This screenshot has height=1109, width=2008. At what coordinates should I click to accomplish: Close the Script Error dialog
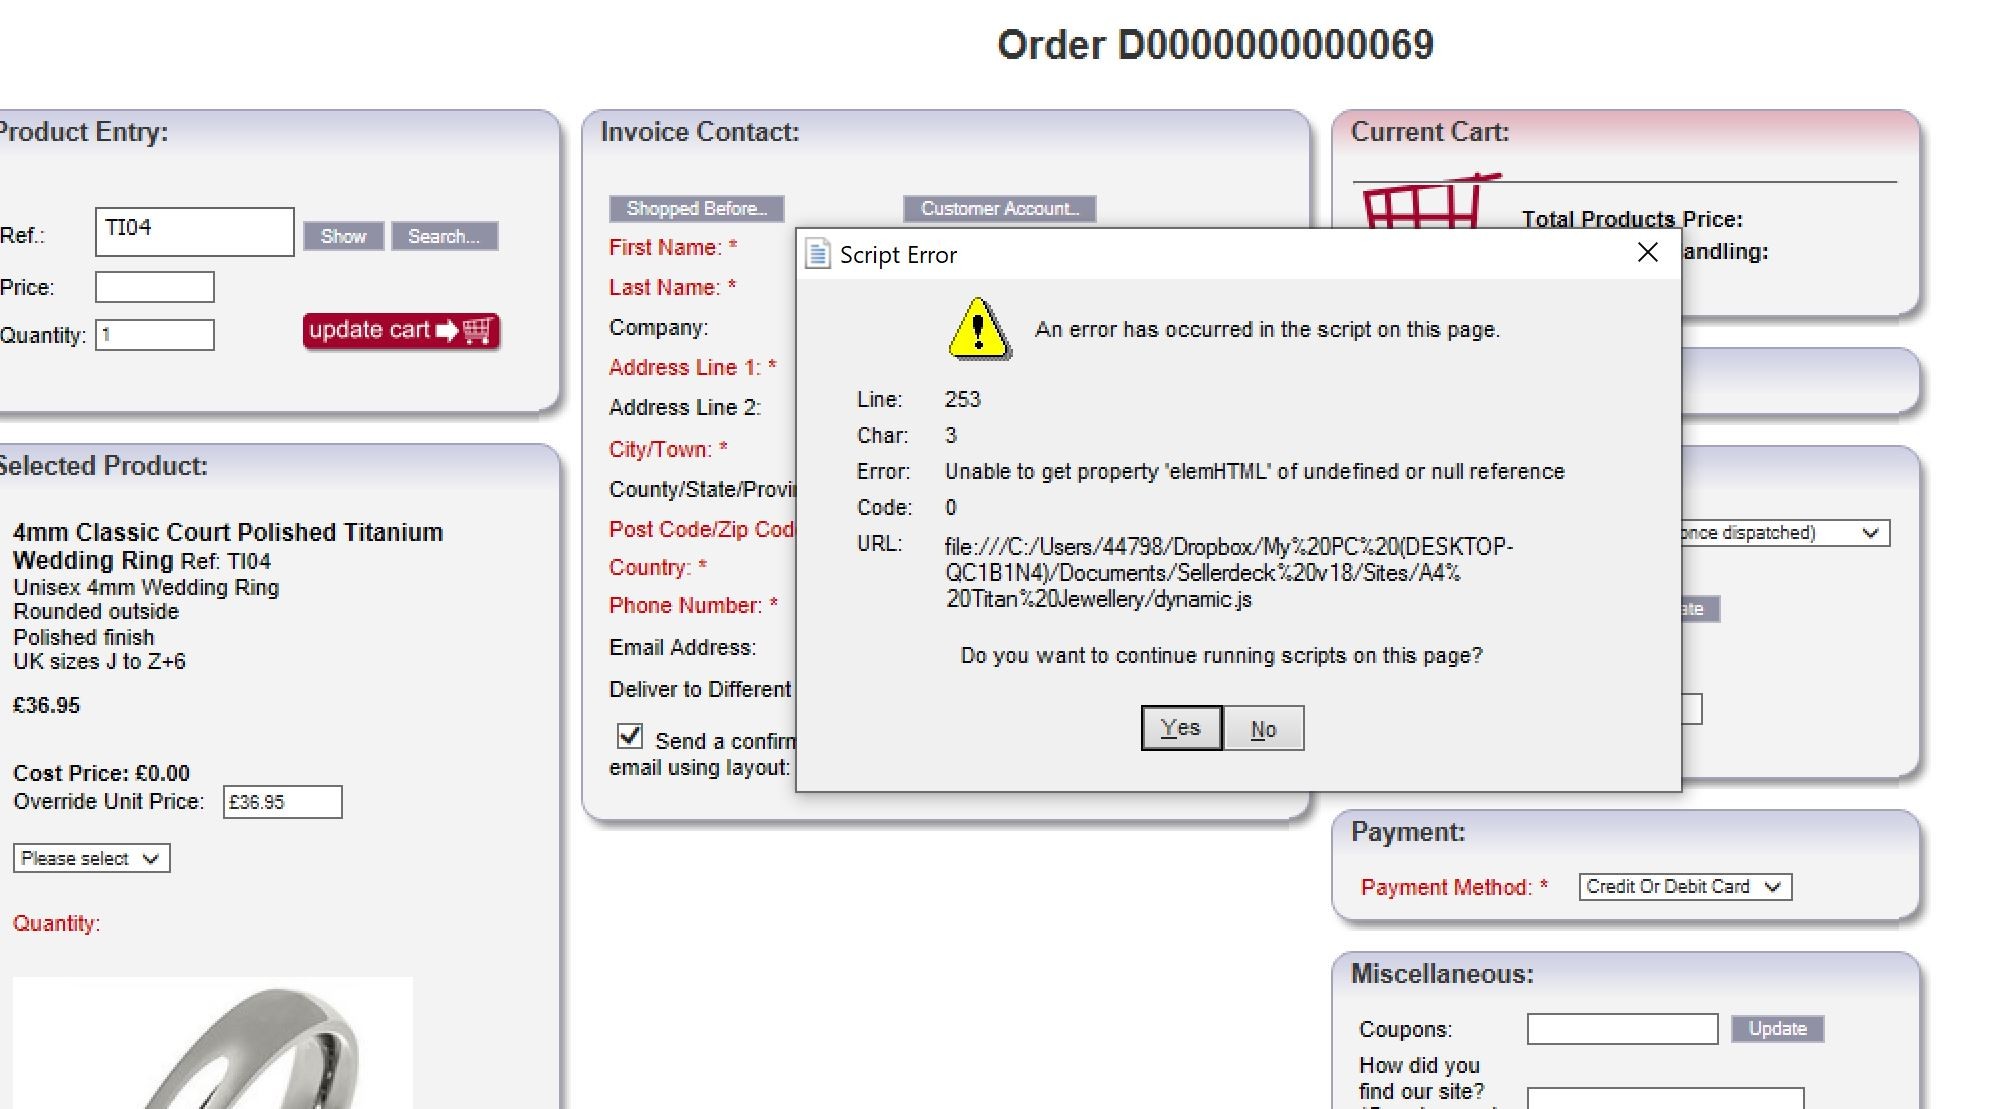pos(1647,253)
